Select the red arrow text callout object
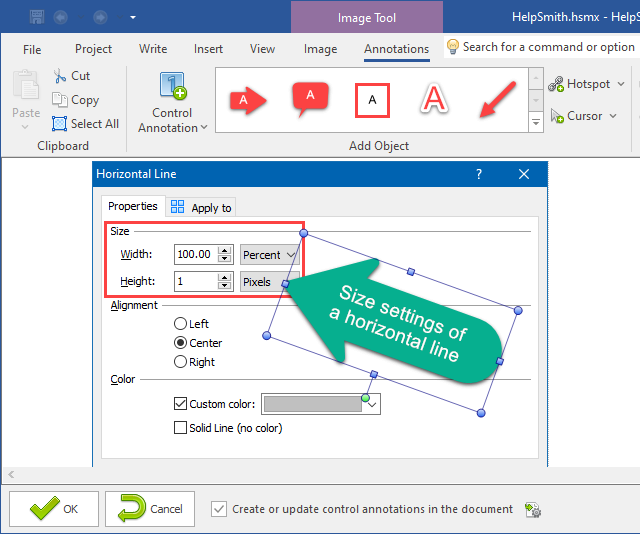The image size is (640, 534). pyautogui.click(x=247, y=99)
